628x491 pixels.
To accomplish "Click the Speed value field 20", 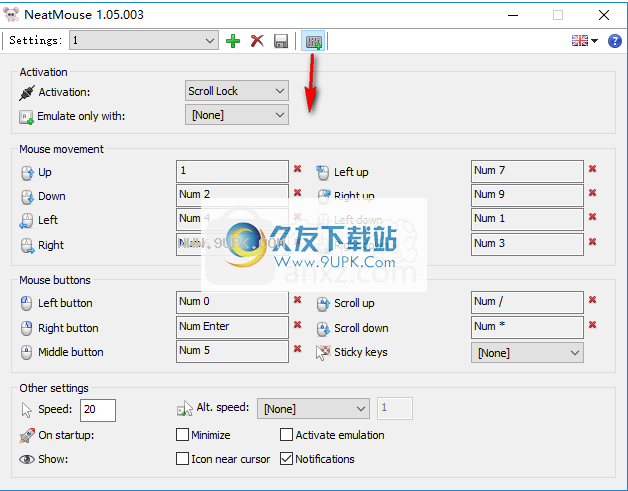I will click(x=98, y=410).
